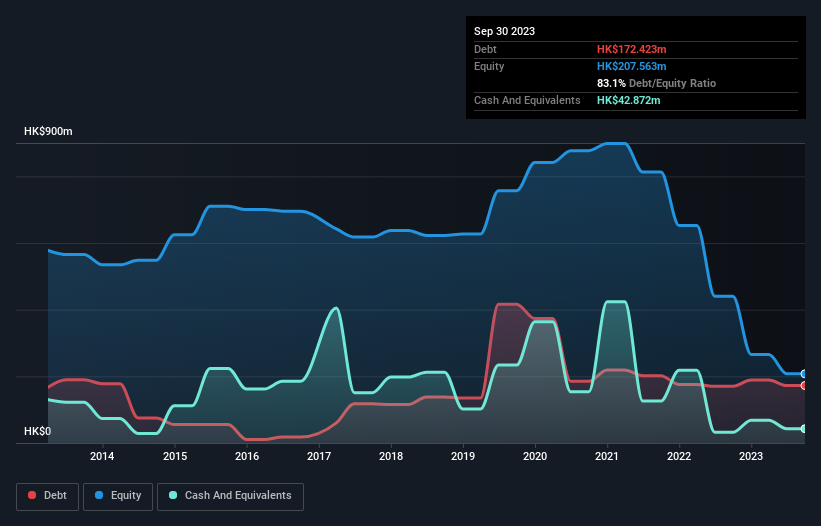821x526 pixels.
Task: Click the HK$900m axis label
Action: (x=48, y=131)
